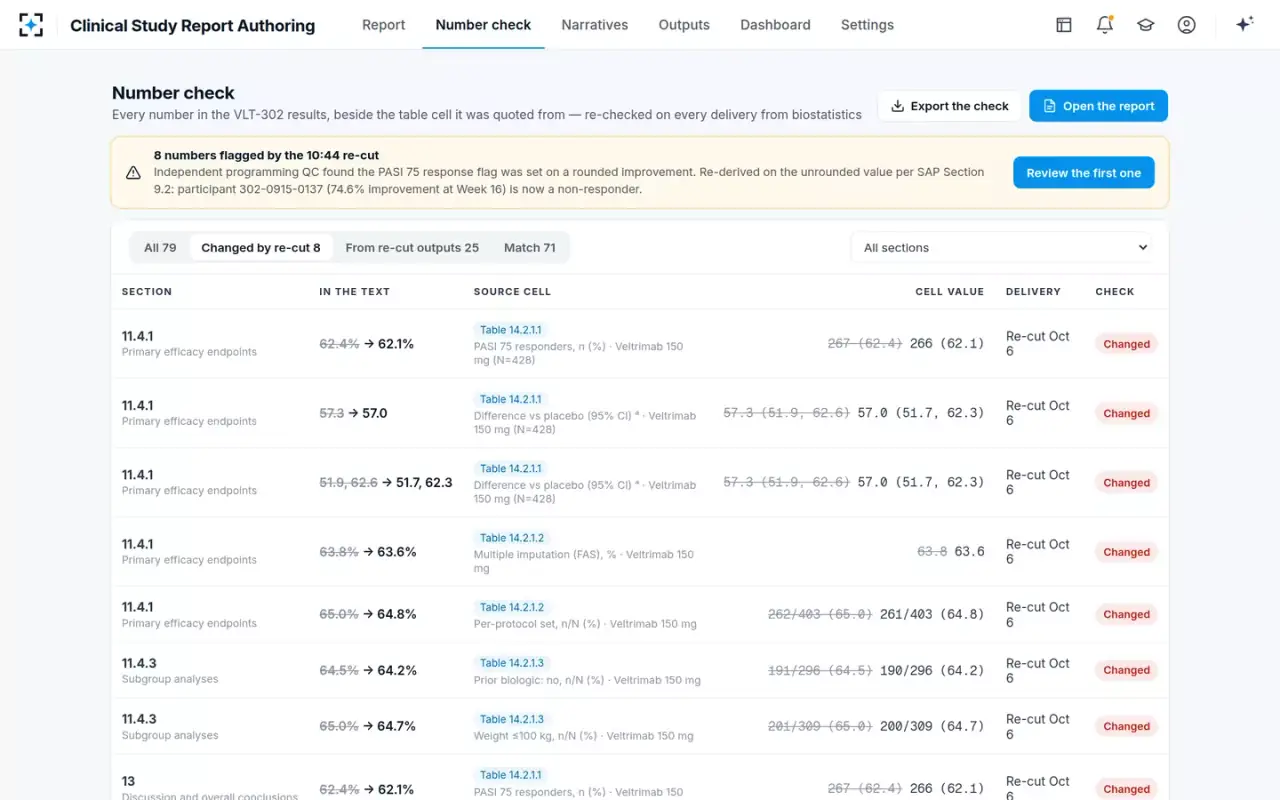Open Table 14.2.1.1 link in the 57.0 row
The height and width of the screenshot is (800, 1280).
tap(510, 399)
